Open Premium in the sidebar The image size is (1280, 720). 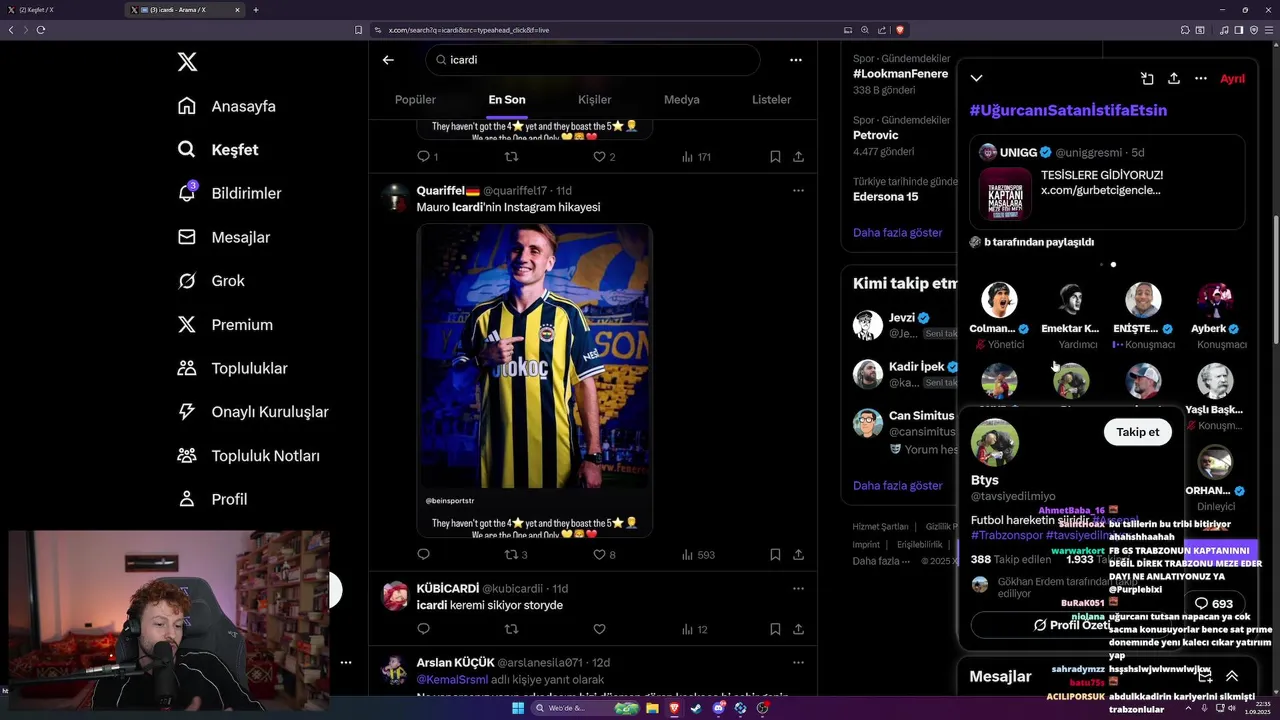(225, 325)
